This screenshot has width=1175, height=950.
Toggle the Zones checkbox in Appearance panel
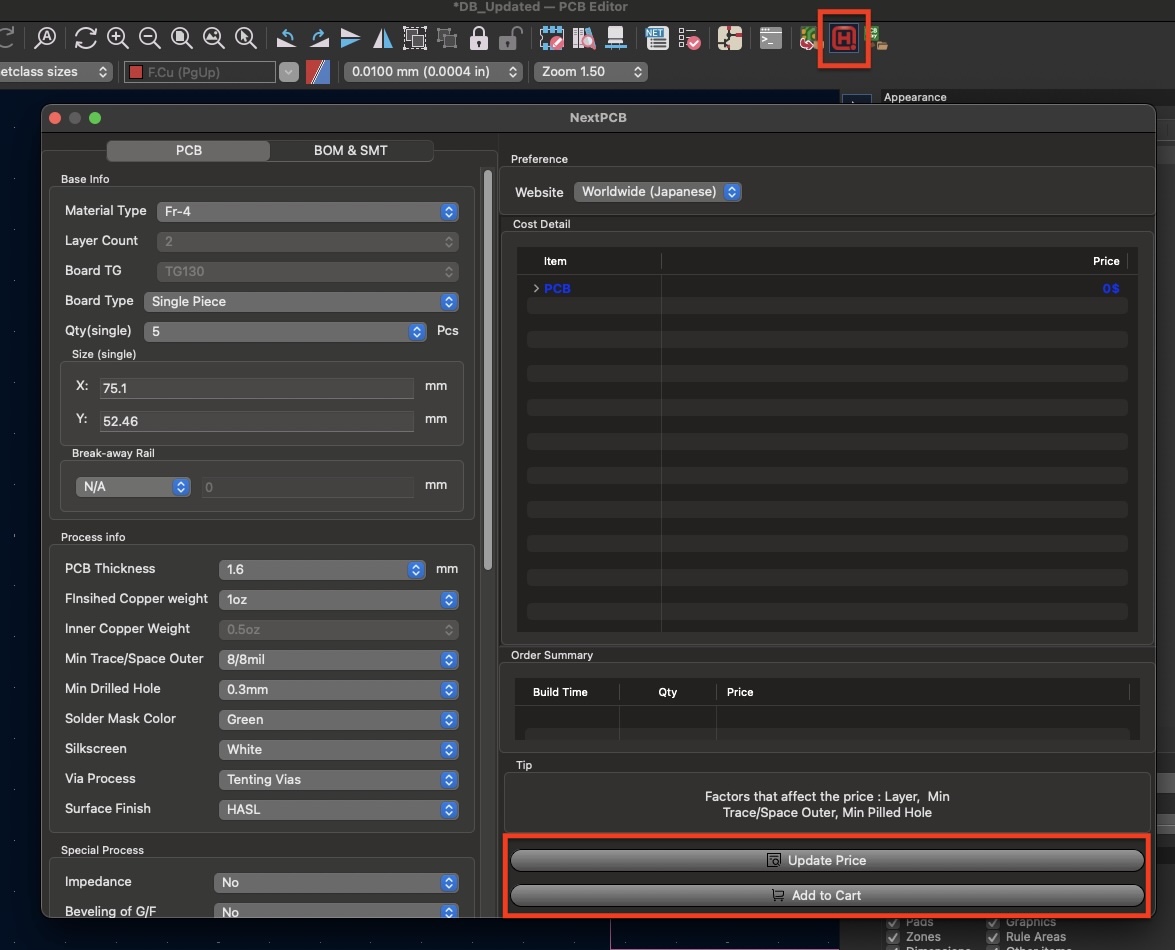(x=892, y=937)
